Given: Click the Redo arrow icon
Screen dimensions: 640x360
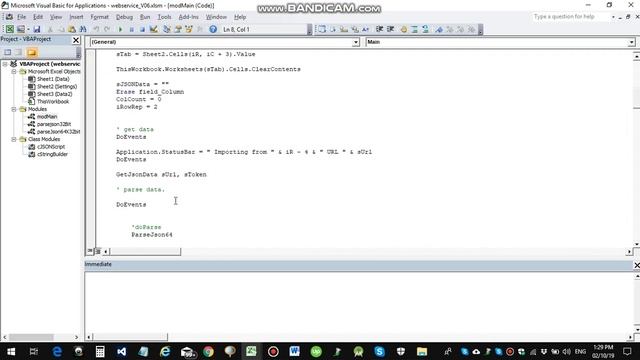Looking at the screenshot, I should click(107, 29).
